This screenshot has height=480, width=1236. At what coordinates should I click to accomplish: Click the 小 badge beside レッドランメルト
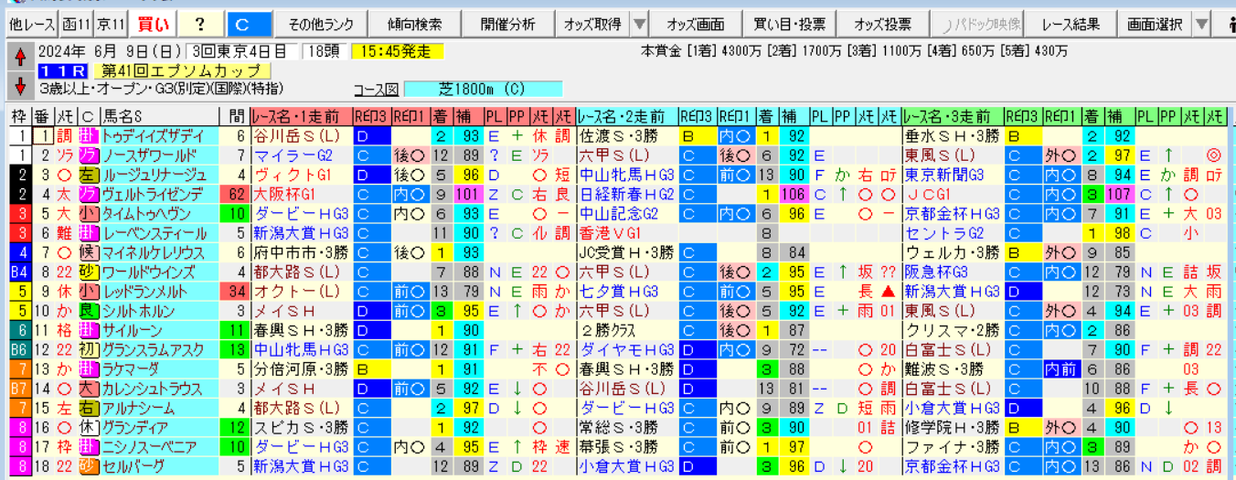(87, 289)
